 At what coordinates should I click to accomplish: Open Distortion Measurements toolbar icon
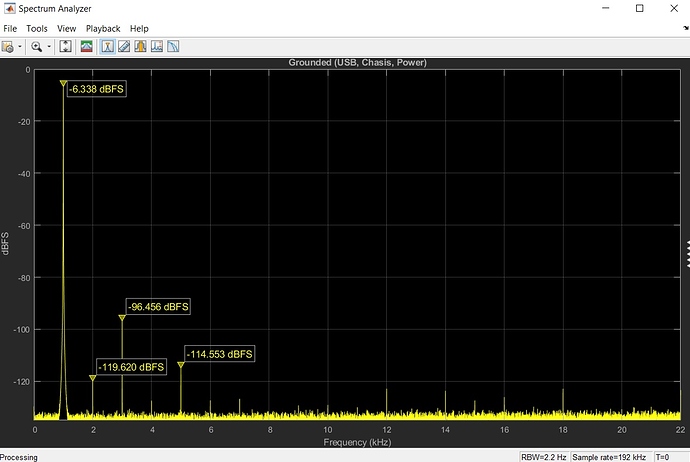(157, 46)
